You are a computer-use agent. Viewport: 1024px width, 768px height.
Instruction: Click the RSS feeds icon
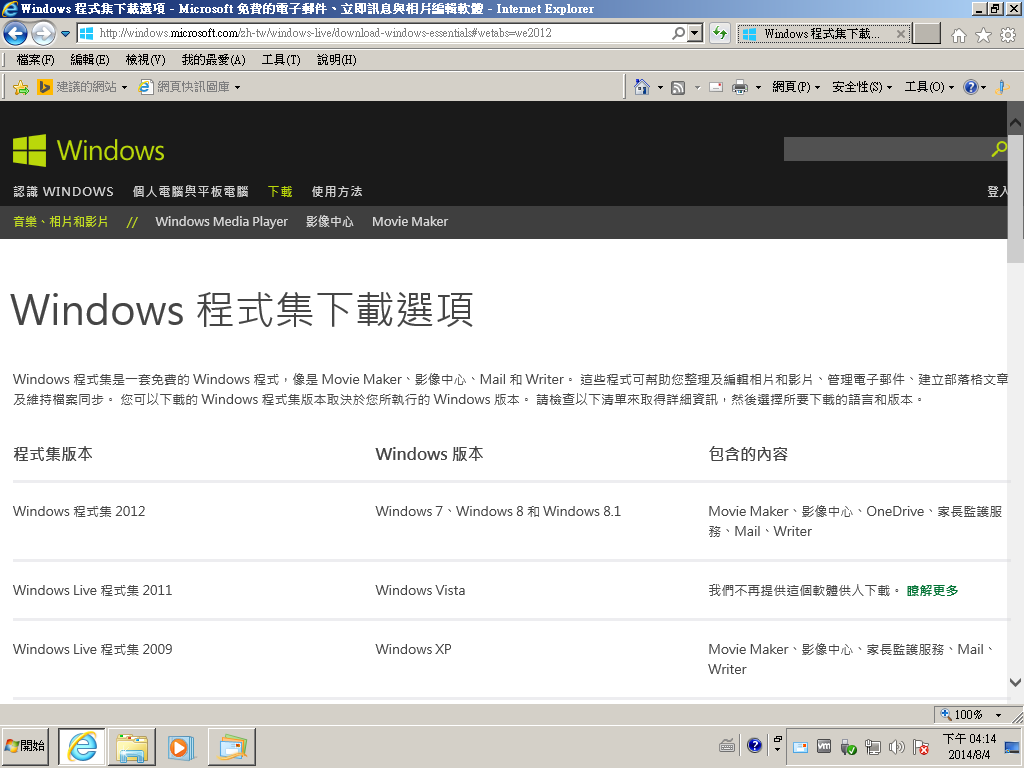pyautogui.click(x=679, y=88)
